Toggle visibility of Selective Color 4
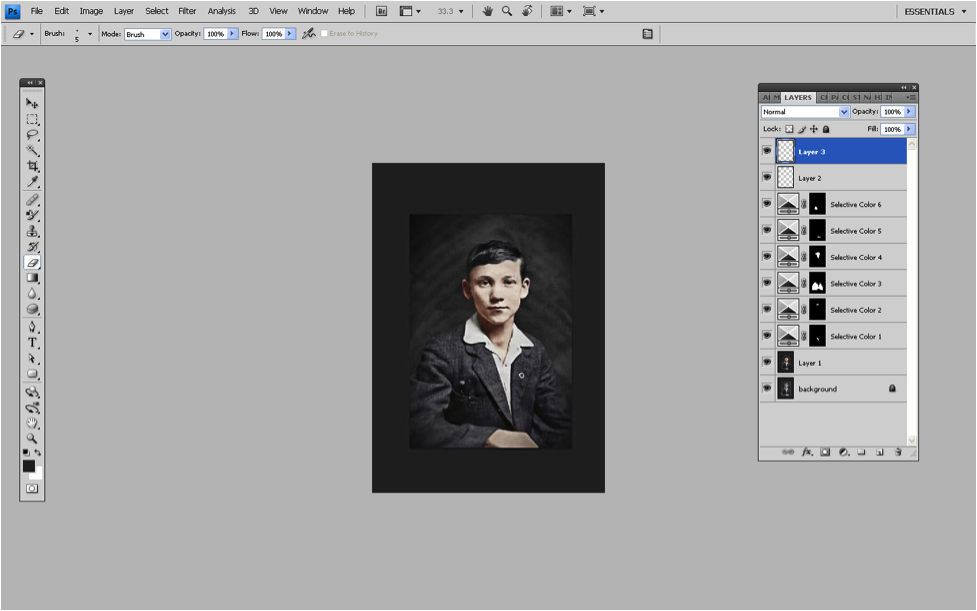 point(767,257)
